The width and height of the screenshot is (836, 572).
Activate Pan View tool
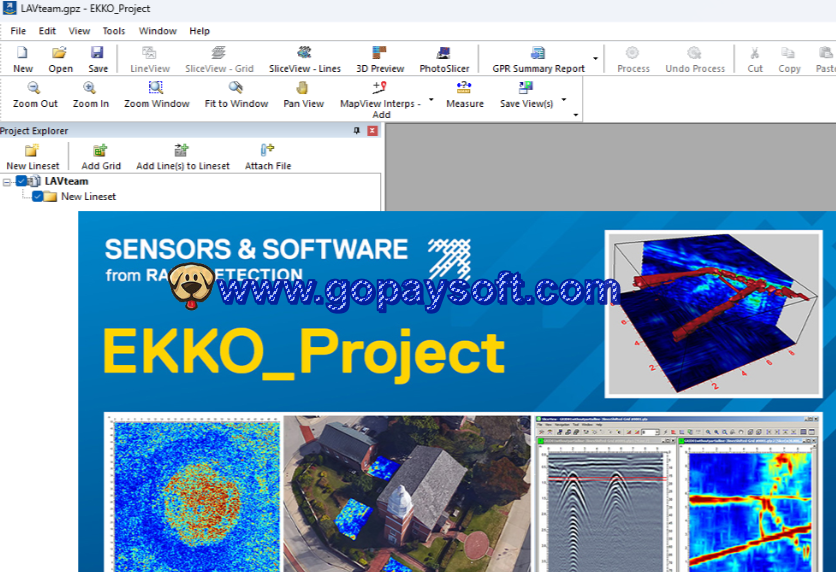click(x=303, y=94)
